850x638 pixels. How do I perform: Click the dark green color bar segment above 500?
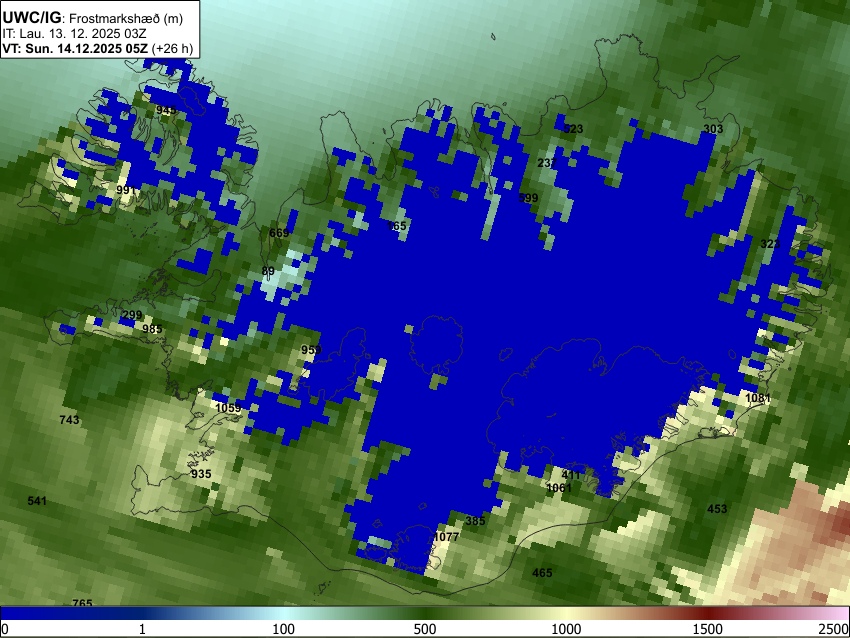pos(425,613)
